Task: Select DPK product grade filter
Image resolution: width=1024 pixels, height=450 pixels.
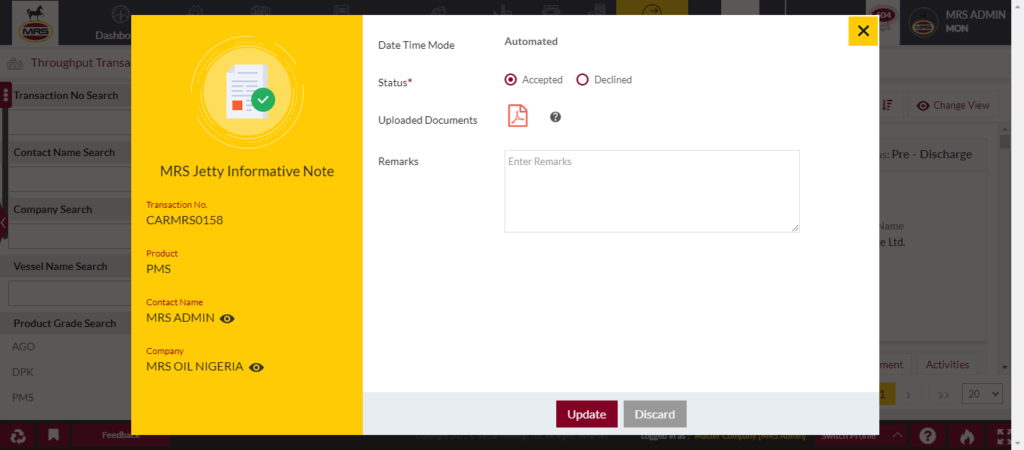Action: pyautogui.click(x=23, y=372)
